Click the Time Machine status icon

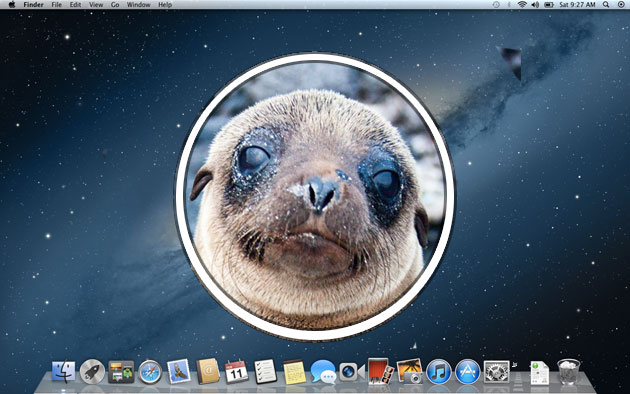pyautogui.click(x=496, y=4)
